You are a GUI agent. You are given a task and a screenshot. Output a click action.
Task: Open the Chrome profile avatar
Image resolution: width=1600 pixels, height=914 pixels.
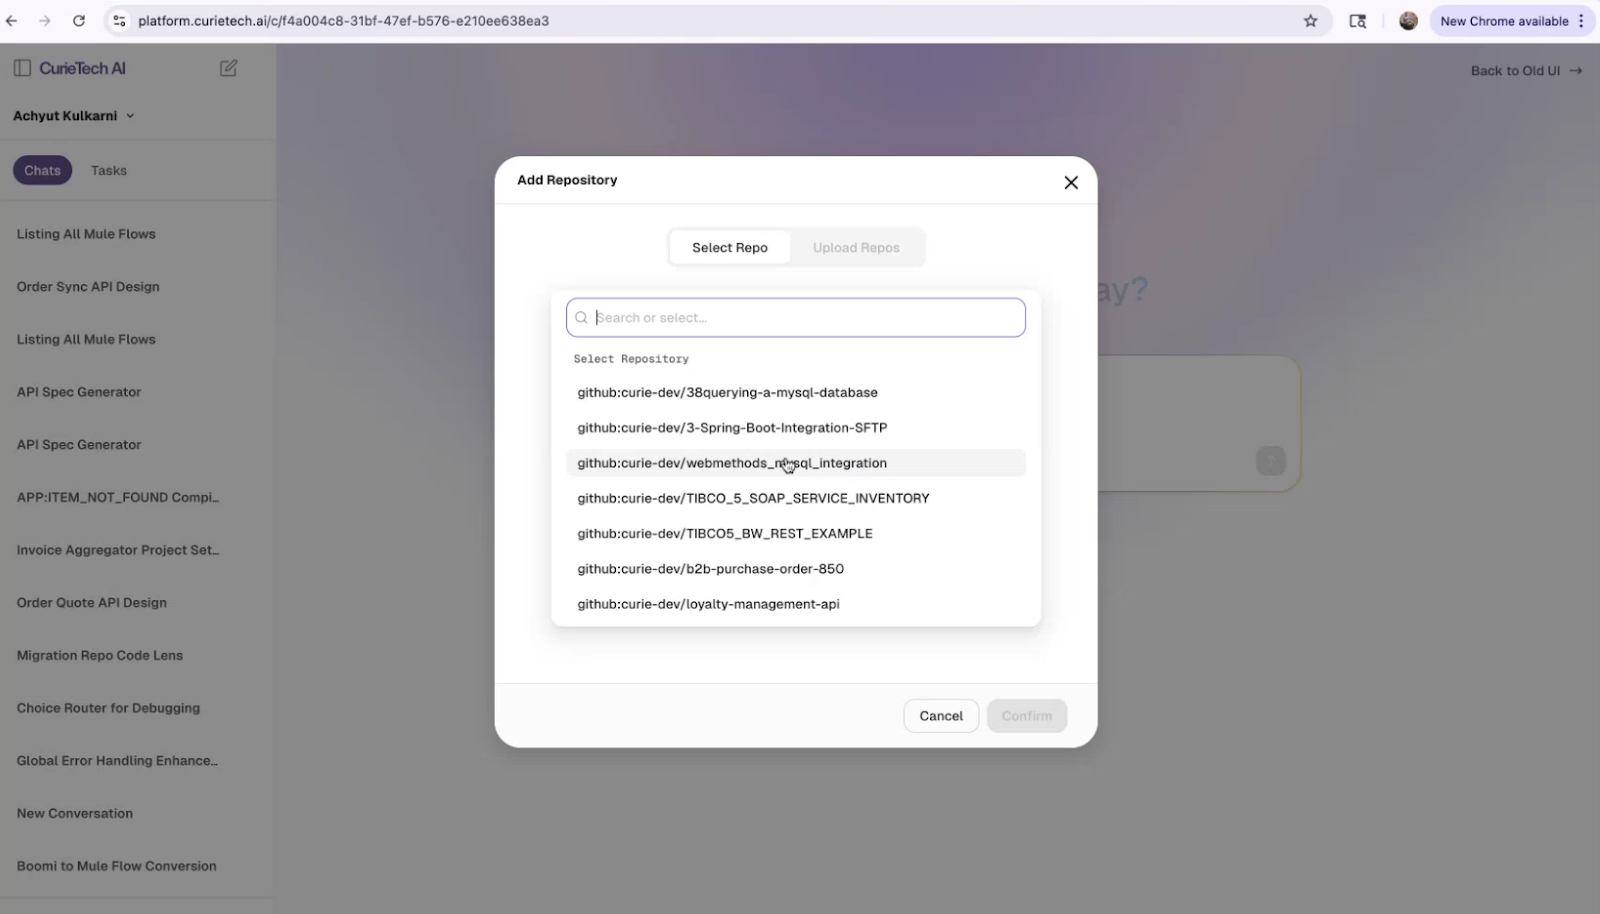coord(1408,20)
